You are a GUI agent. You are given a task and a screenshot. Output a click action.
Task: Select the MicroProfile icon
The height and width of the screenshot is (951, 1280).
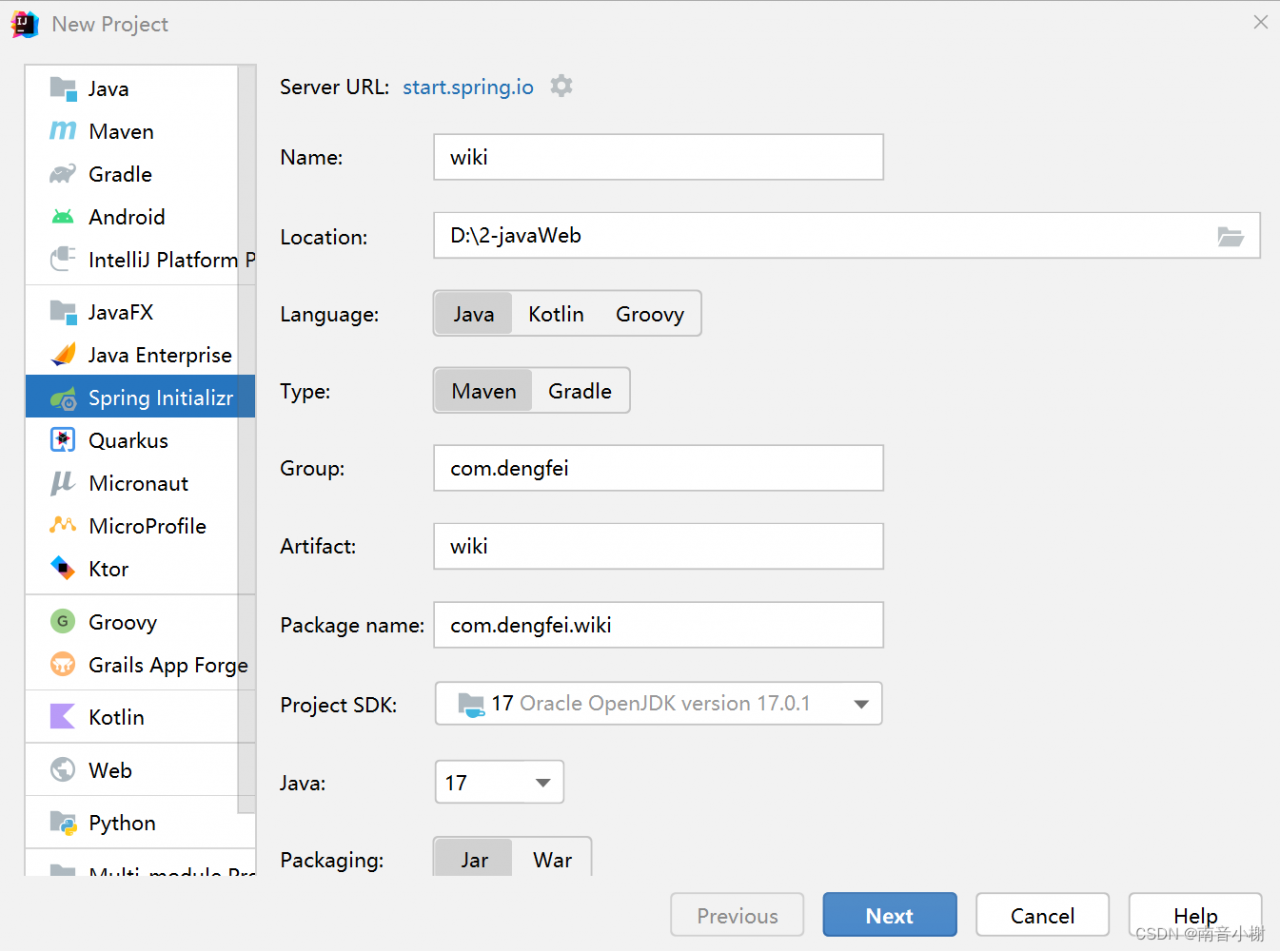(63, 526)
